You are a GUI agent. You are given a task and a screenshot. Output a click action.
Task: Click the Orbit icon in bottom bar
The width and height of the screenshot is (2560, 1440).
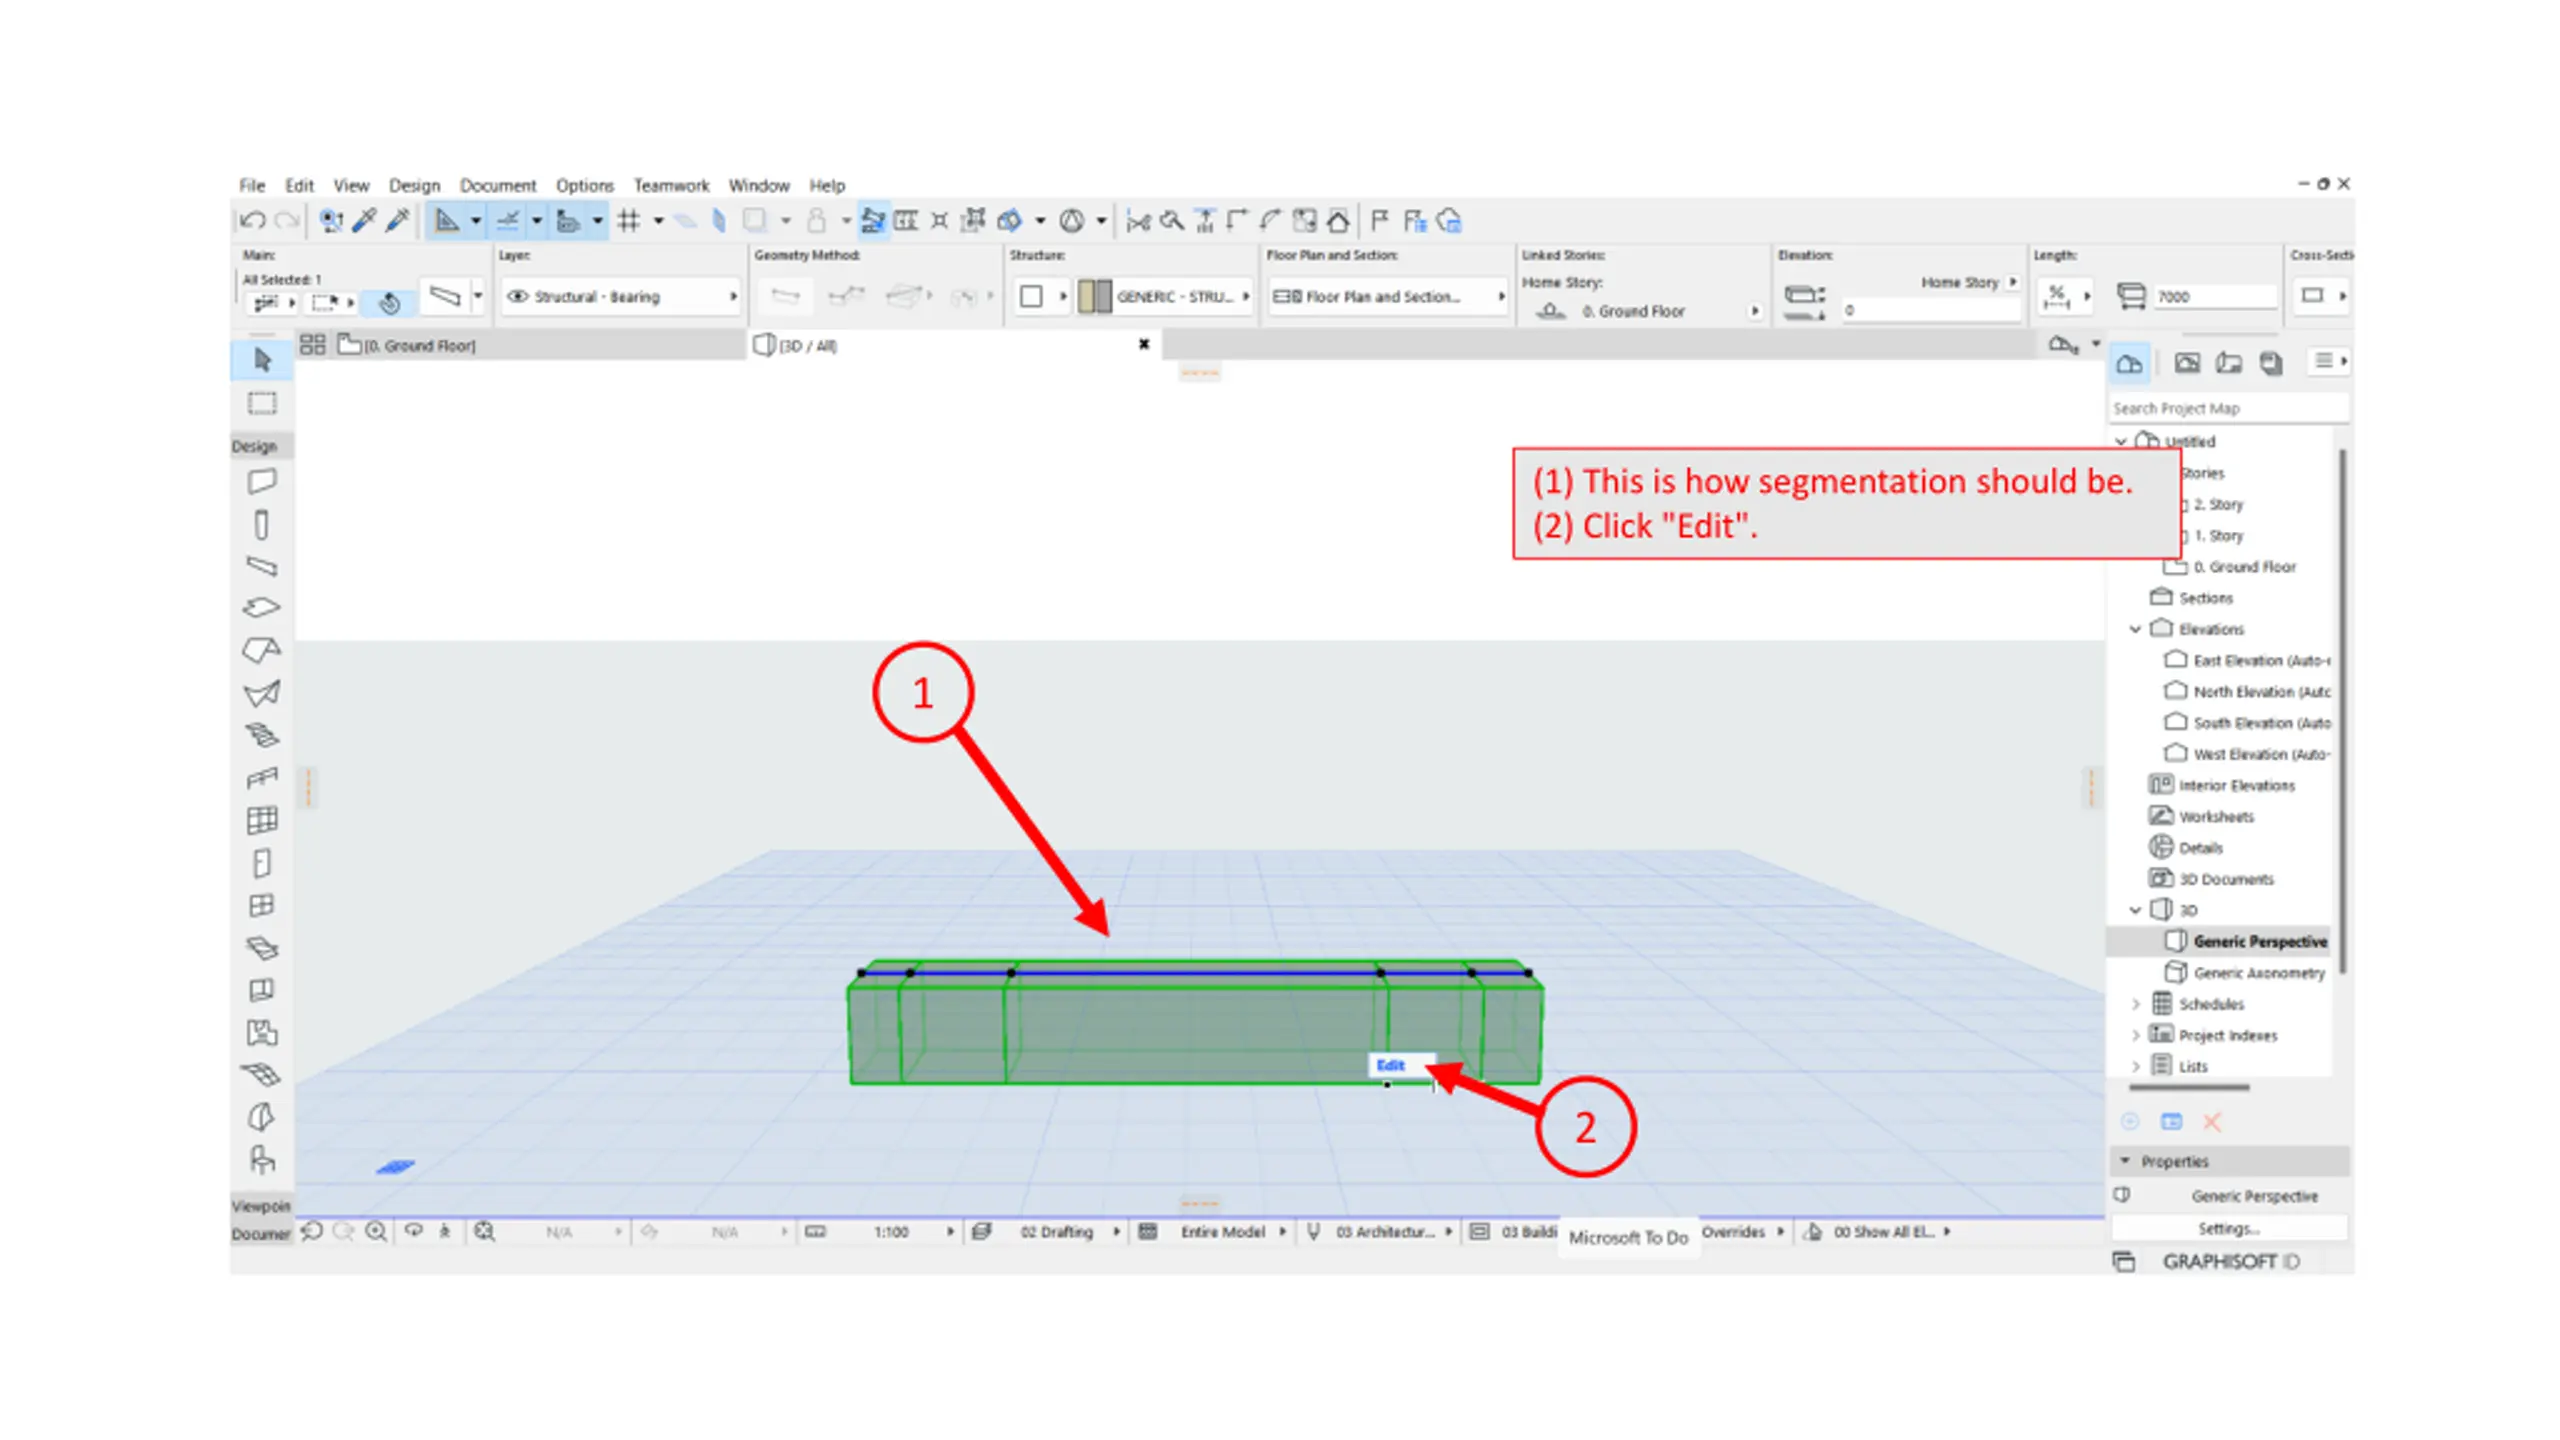tap(412, 1231)
